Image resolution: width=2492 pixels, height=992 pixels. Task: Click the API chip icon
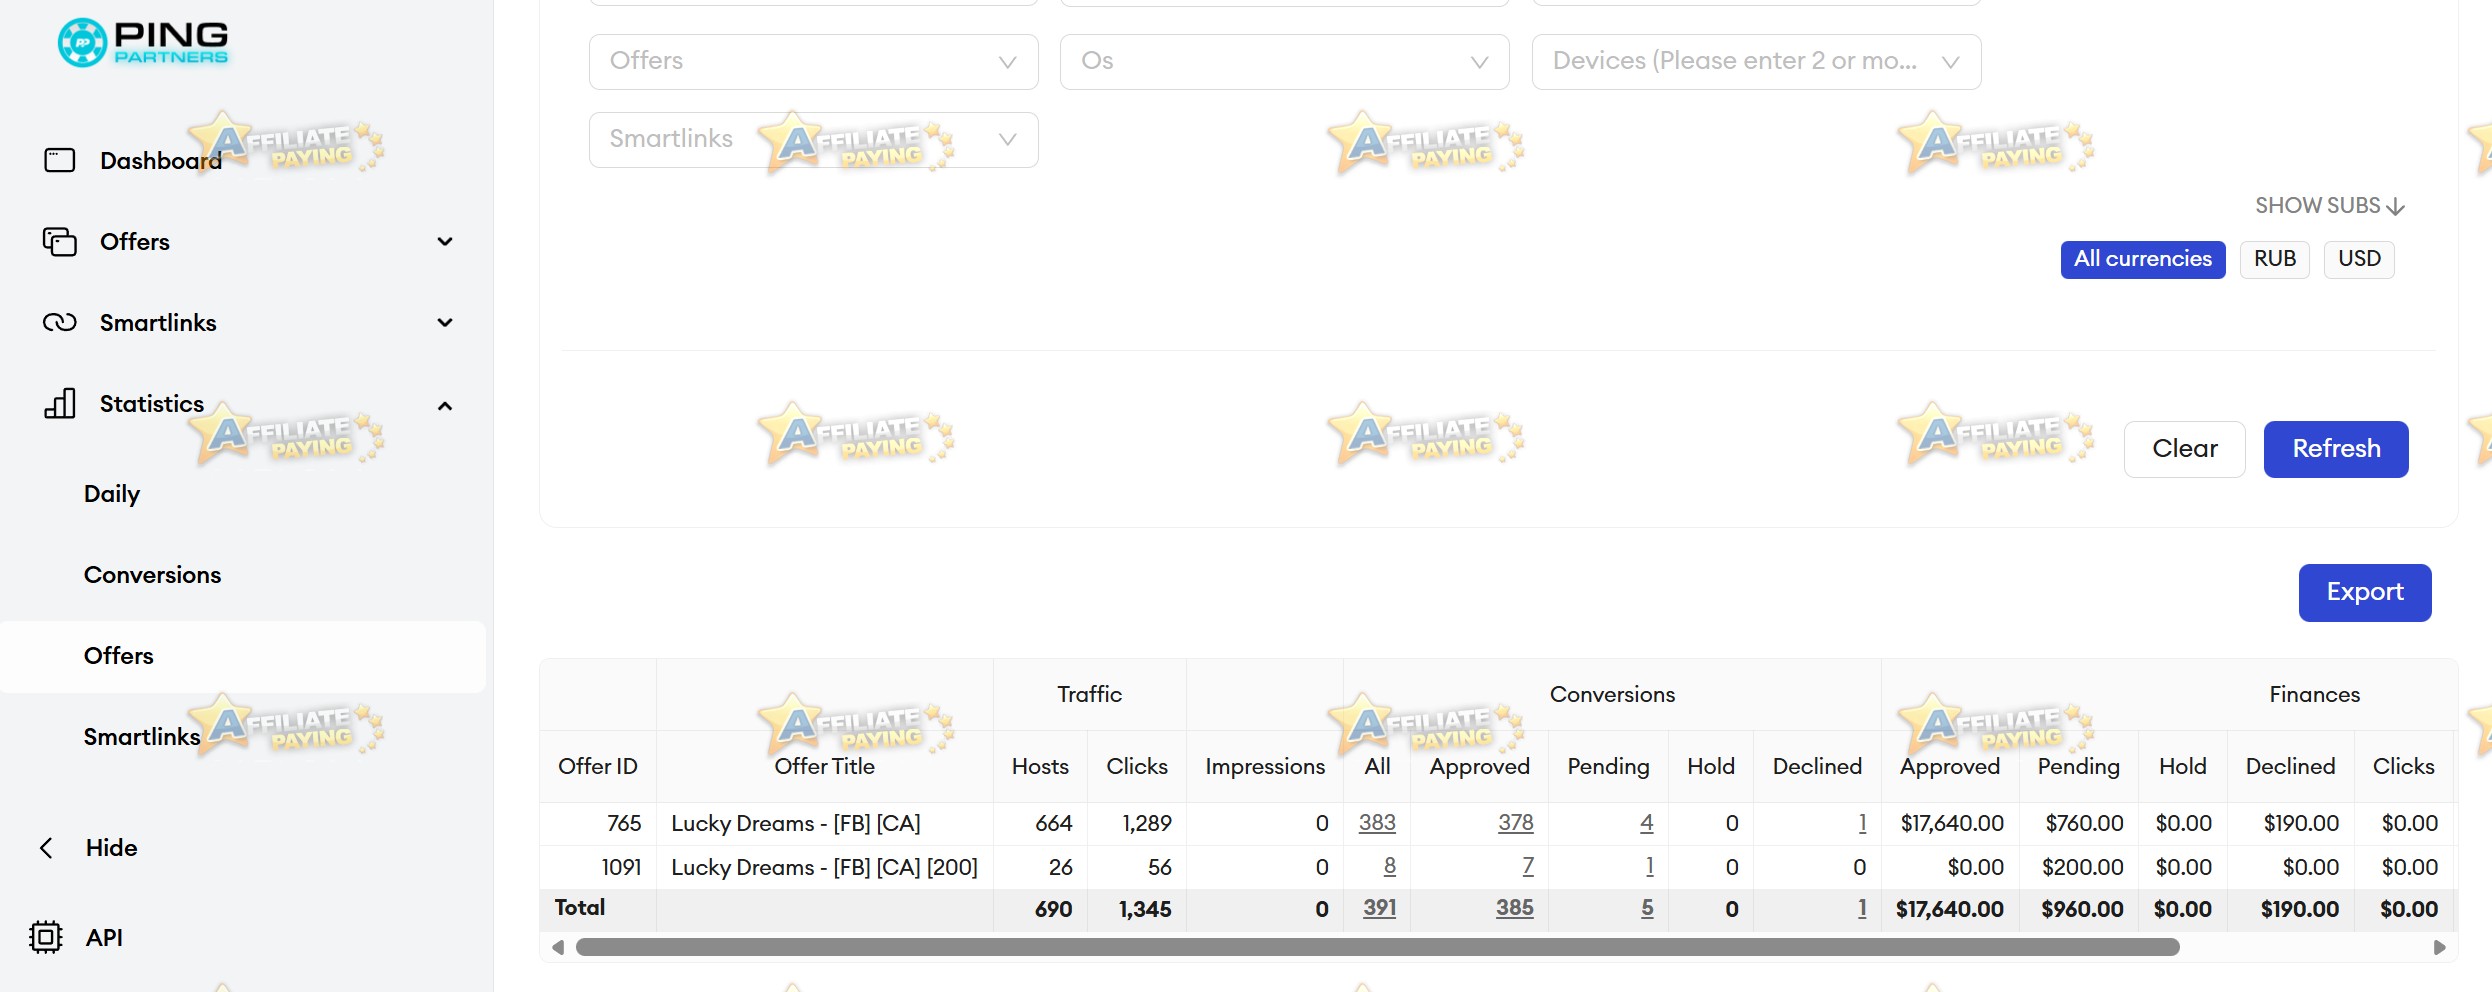pyautogui.click(x=46, y=937)
